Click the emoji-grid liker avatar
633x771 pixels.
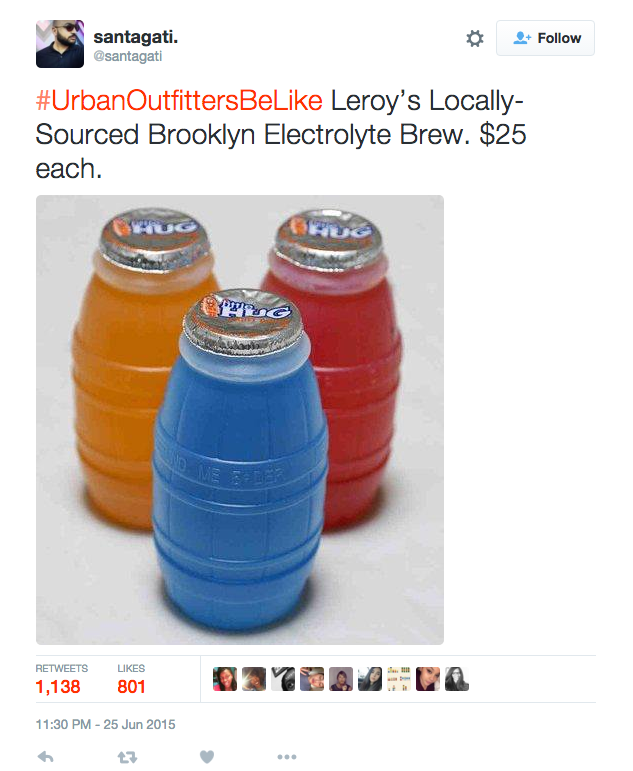[399, 679]
